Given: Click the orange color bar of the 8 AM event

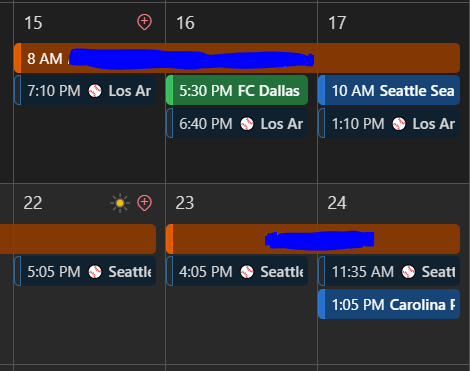Looking at the screenshot, I should coord(18,58).
